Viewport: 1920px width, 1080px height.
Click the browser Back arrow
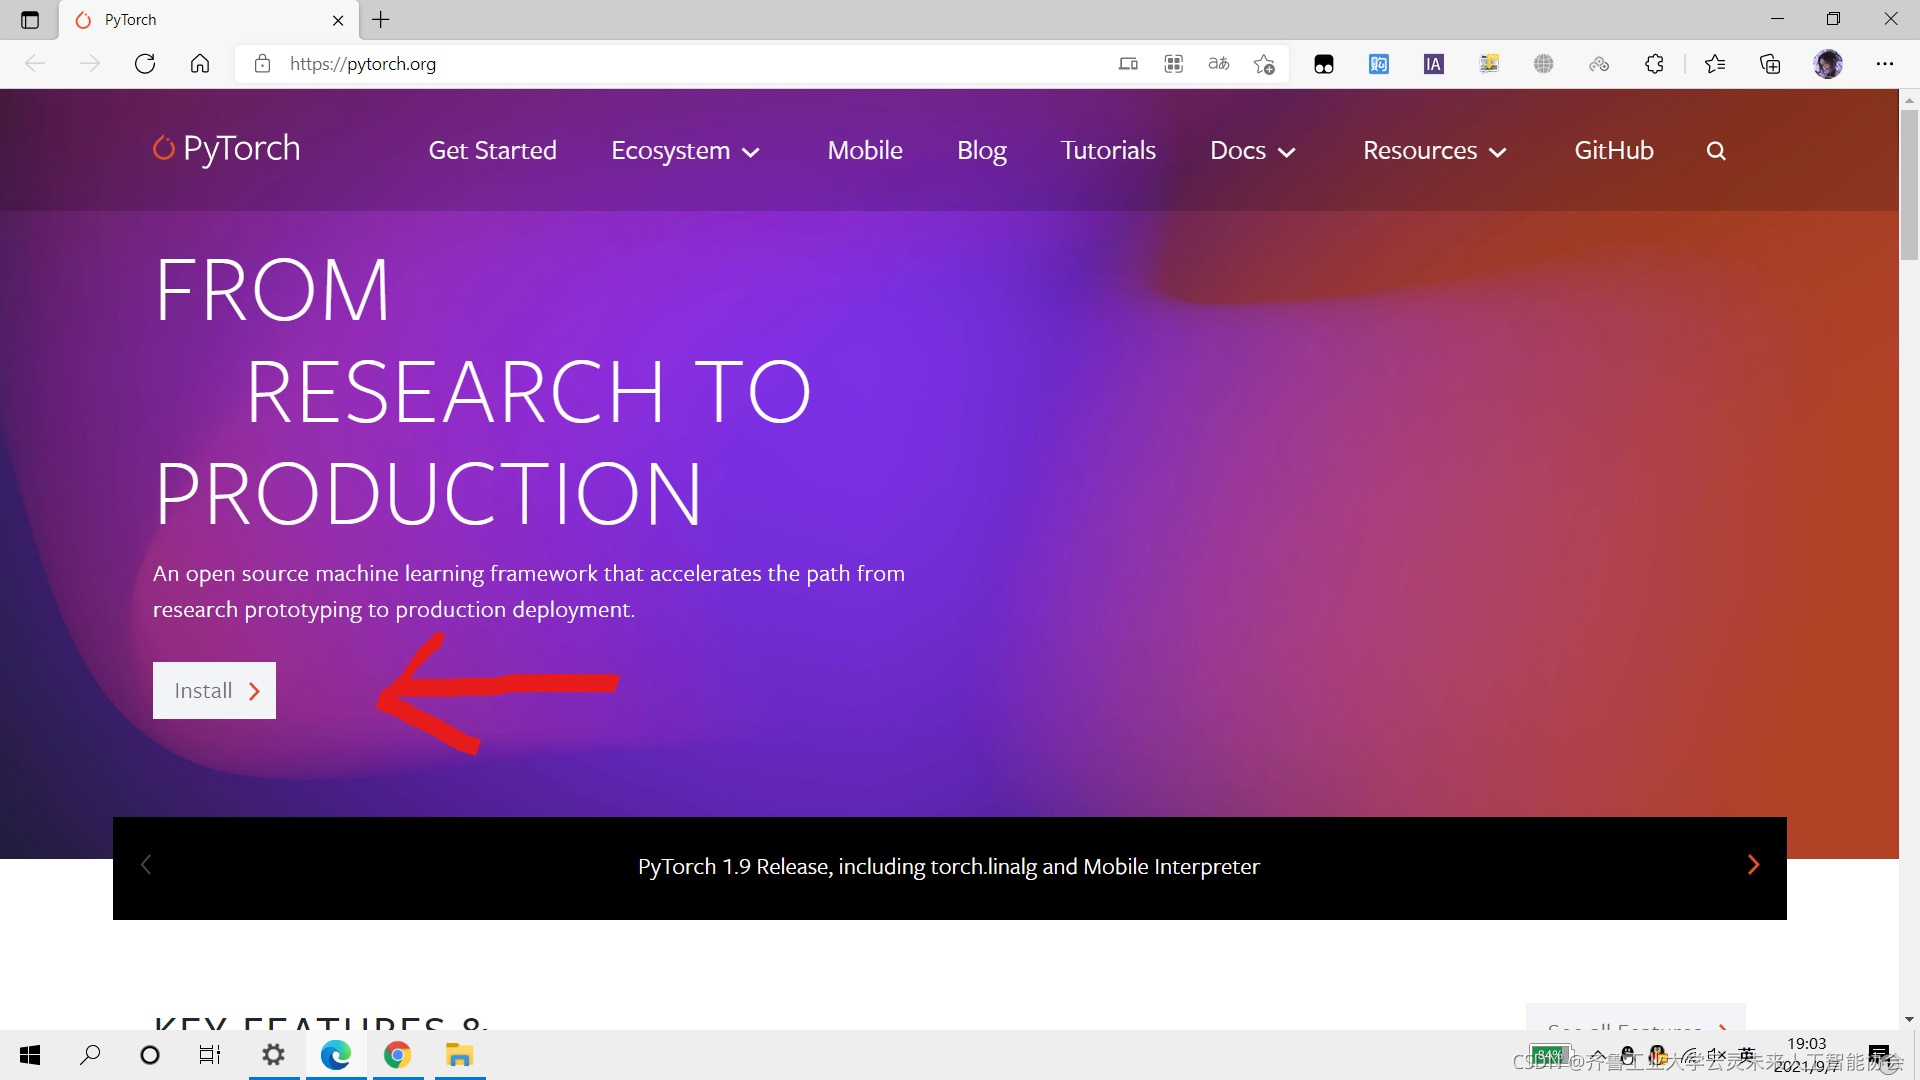tap(35, 64)
